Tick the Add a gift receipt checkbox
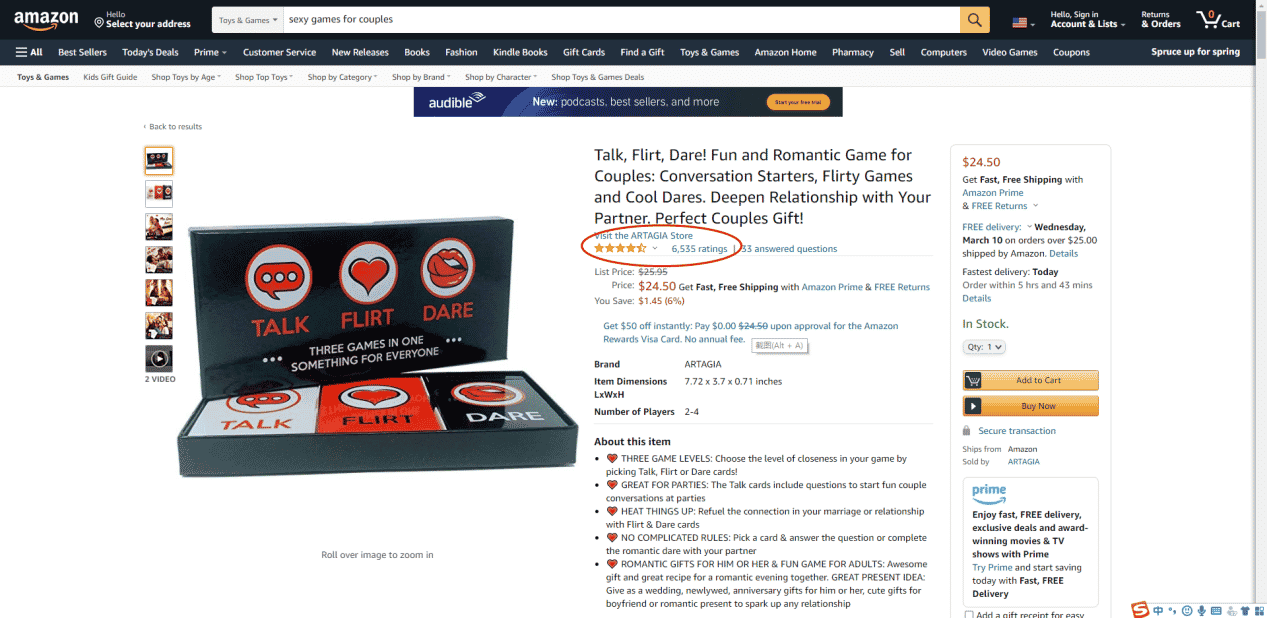The height and width of the screenshot is (618, 1267). coord(970,614)
